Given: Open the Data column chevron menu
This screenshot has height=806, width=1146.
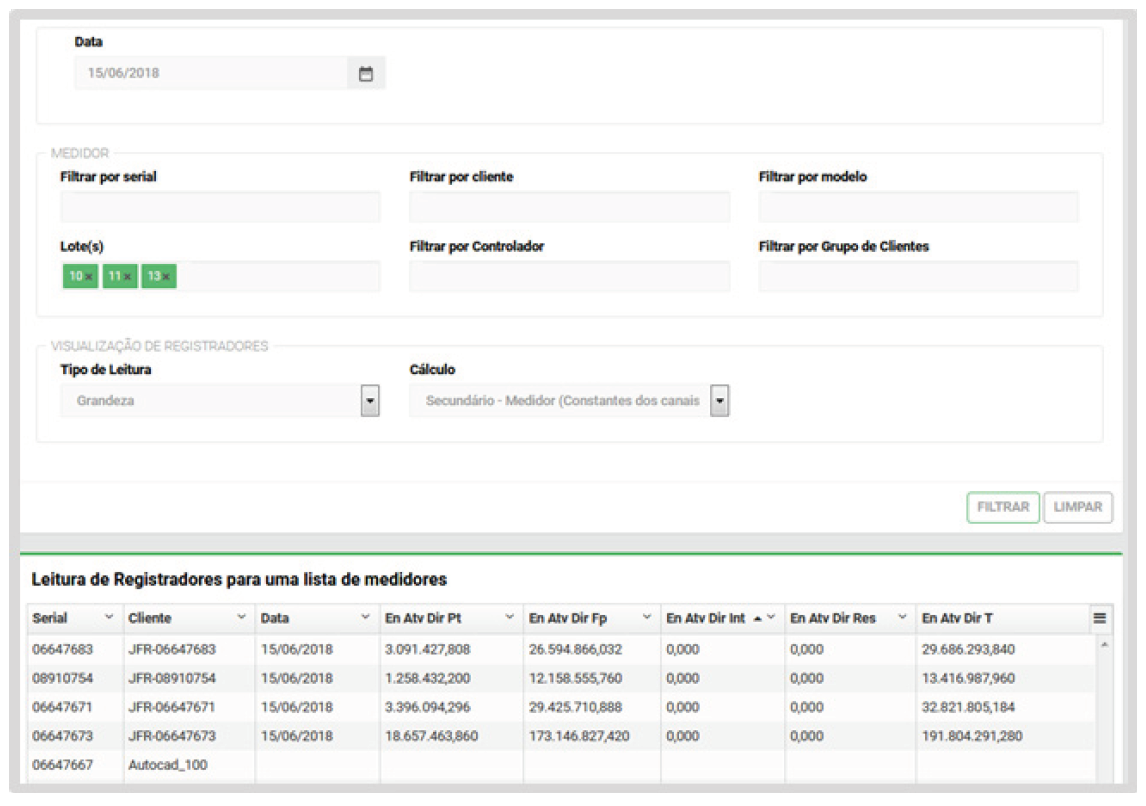Looking at the screenshot, I should [x=365, y=619].
